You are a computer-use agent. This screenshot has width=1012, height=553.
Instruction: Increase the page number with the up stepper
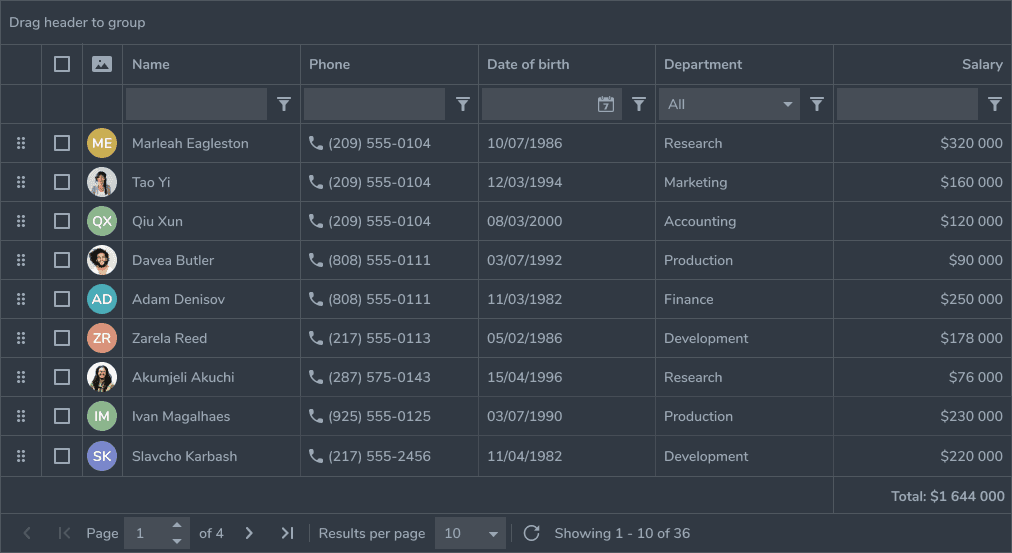tap(177, 526)
